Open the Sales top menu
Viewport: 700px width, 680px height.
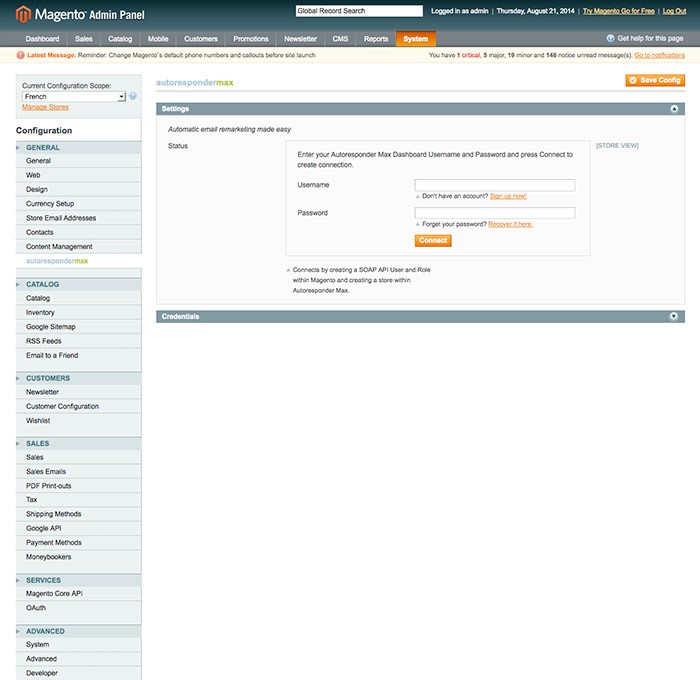click(83, 39)
